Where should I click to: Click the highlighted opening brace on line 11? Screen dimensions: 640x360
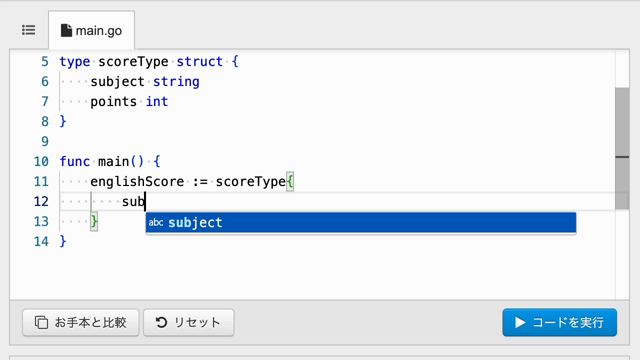(x=290, y=181)
